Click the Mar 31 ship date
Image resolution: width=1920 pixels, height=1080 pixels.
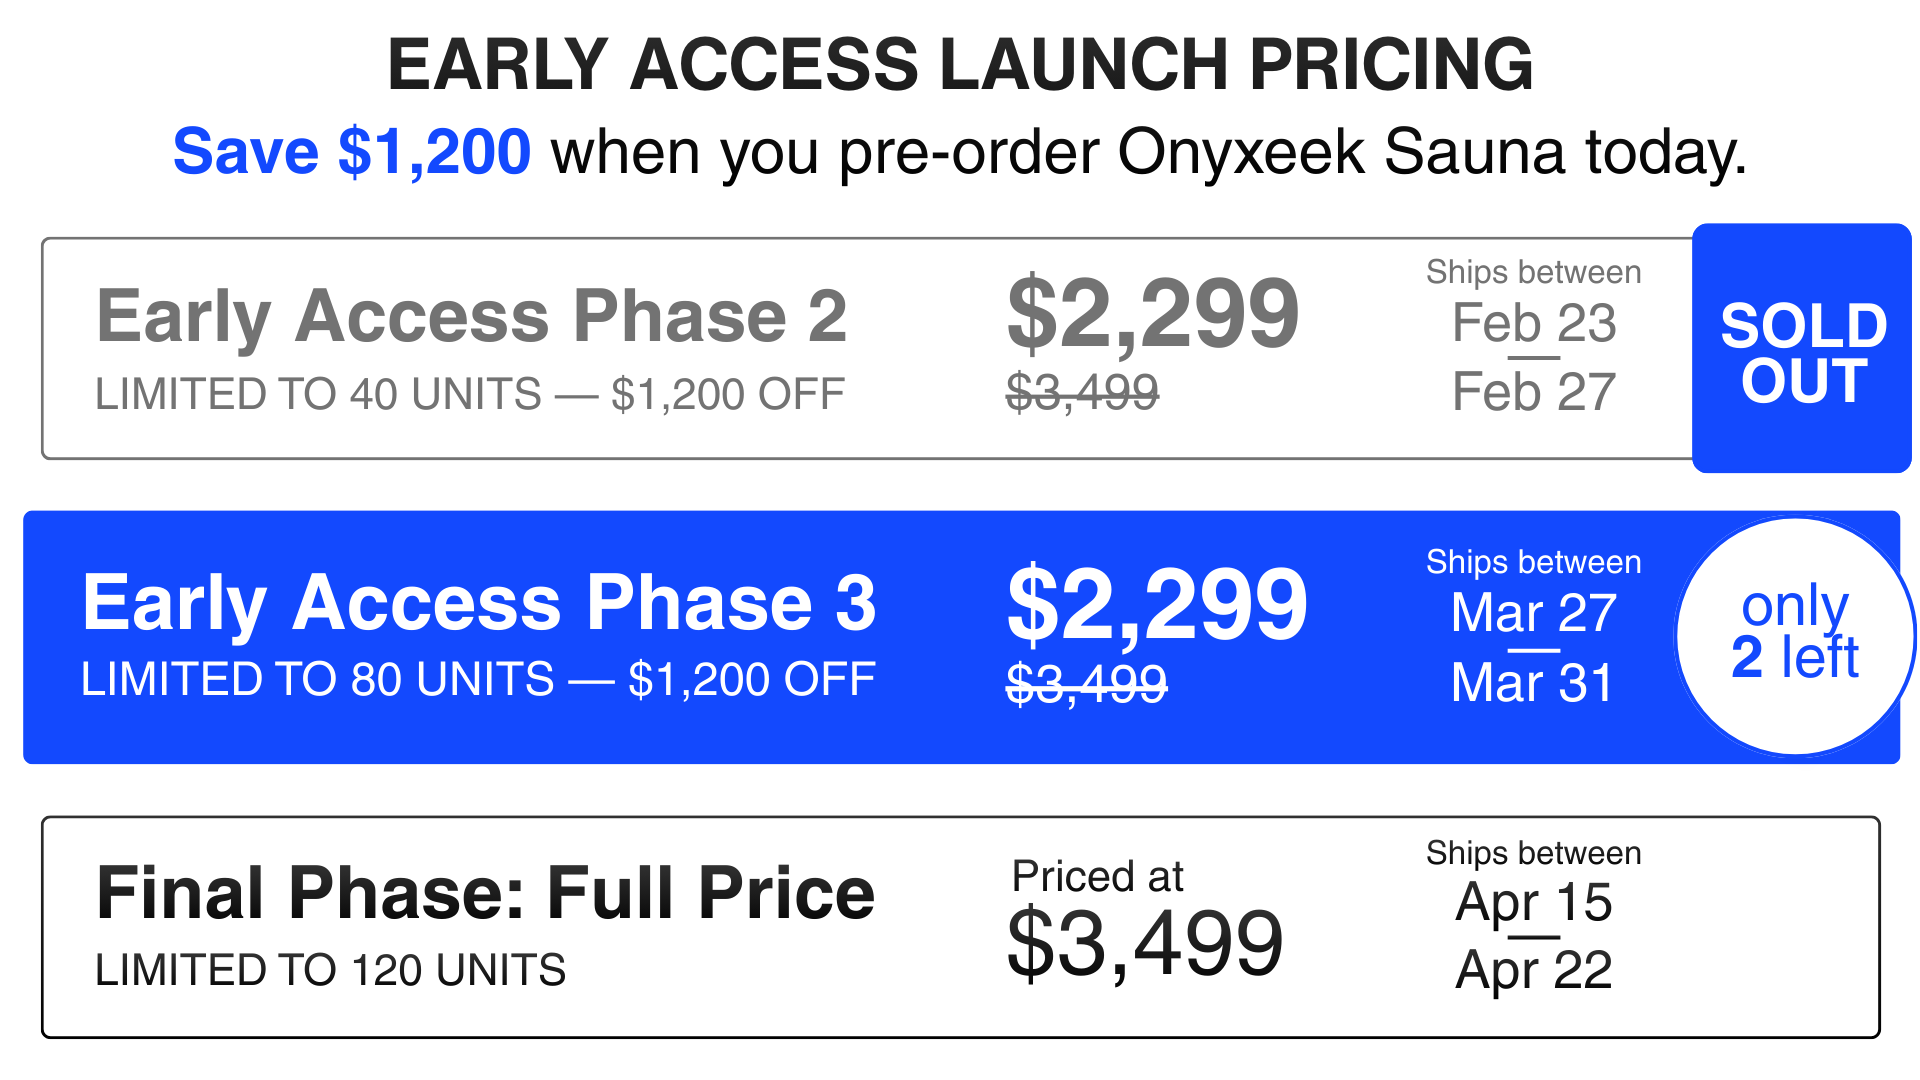[x=1533, y=683]
